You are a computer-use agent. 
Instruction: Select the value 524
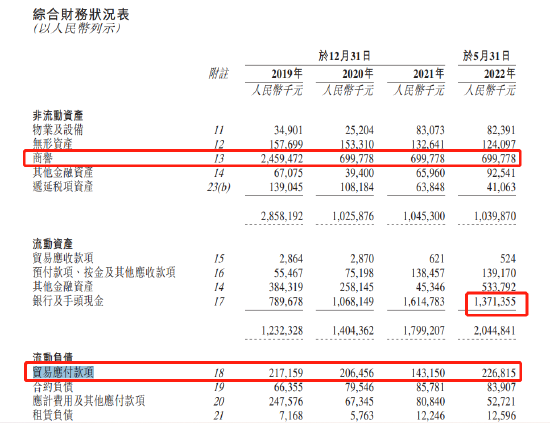(508, 259)
